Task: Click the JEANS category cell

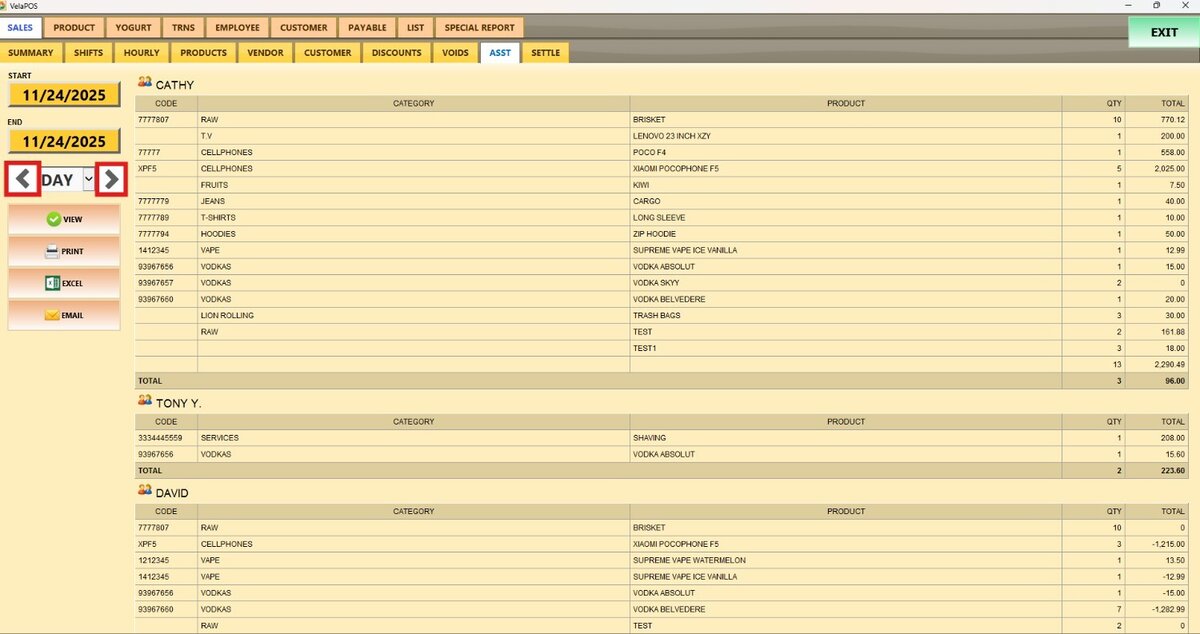Action: pos(414,201)
